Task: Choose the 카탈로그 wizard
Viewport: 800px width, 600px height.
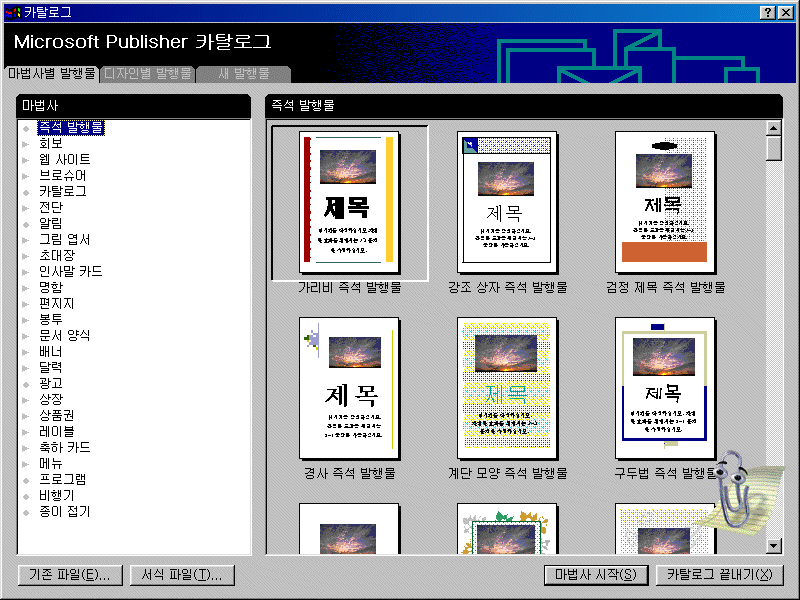Action: point(63,191)
